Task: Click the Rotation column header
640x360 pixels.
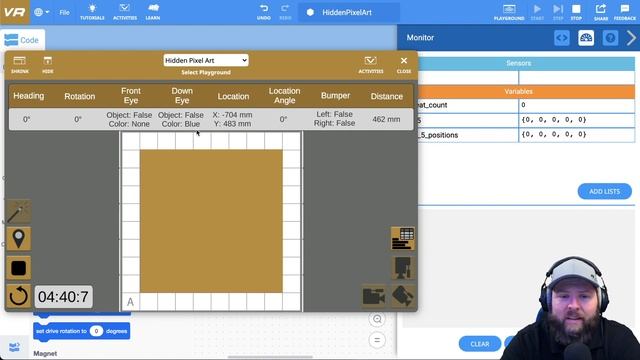Action: 80,96
